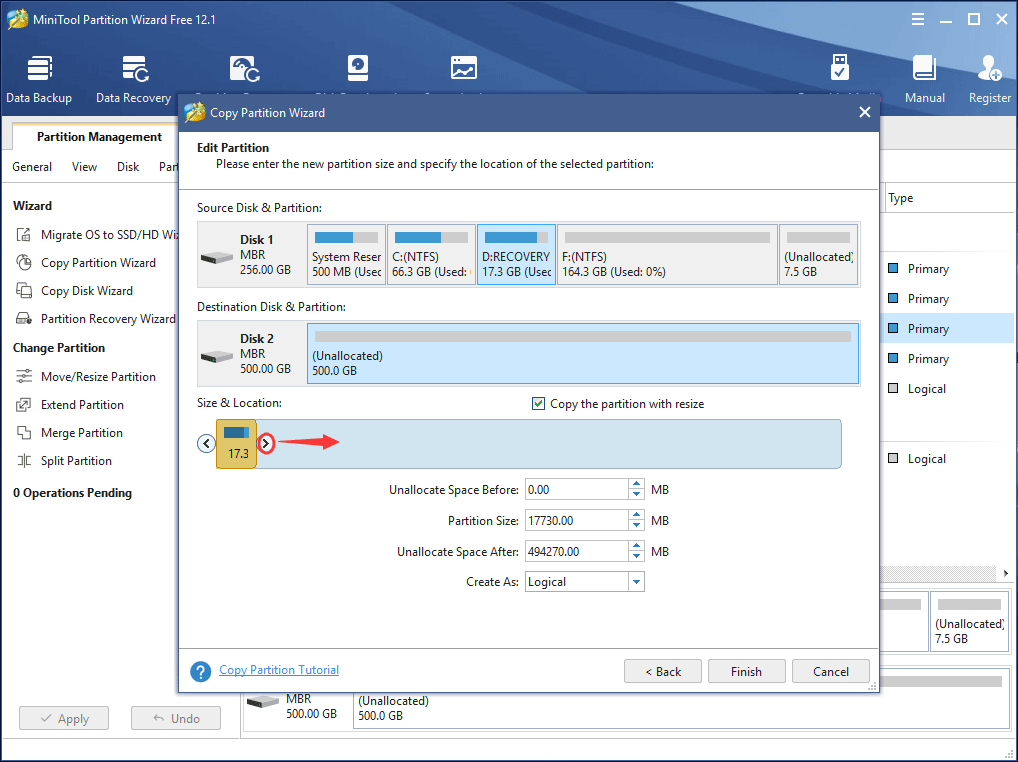Open the Copy Partition Tutorial link

point(279,670)
